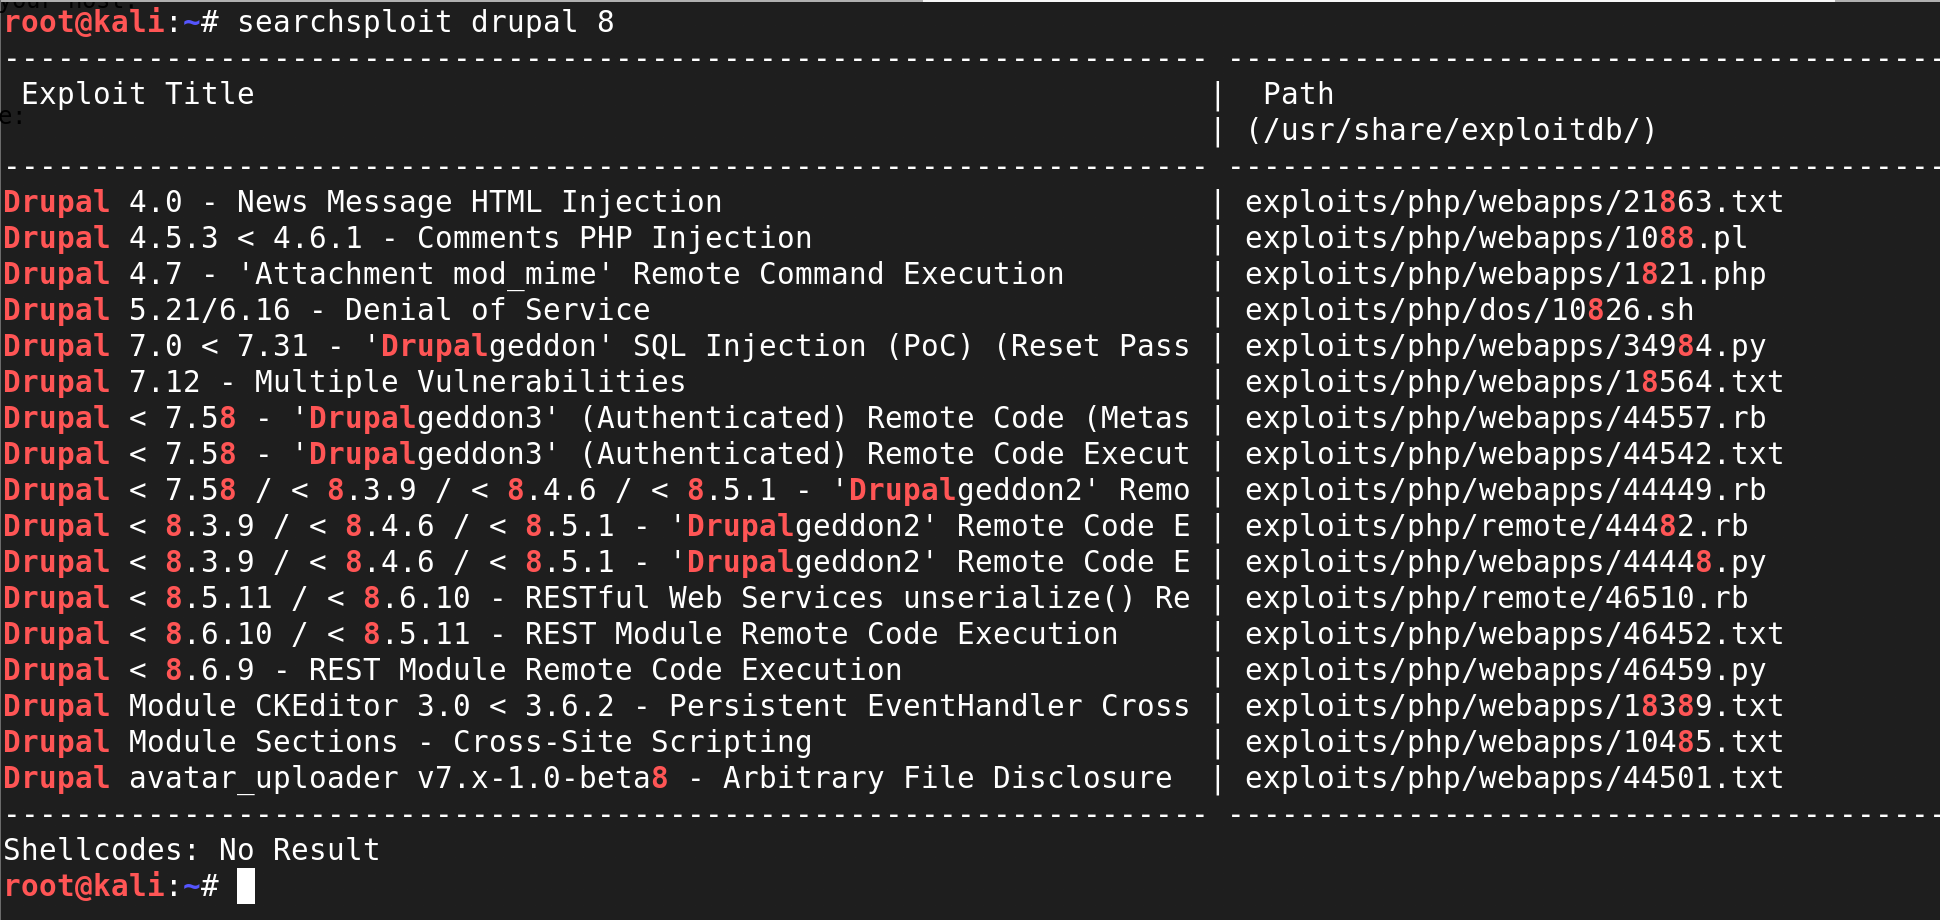The width and height of the screenshot is (1940, 920).
Task: Click the 'Shellcodes: No Result' line
Action: pyautogui.click(x=192, y=850)
